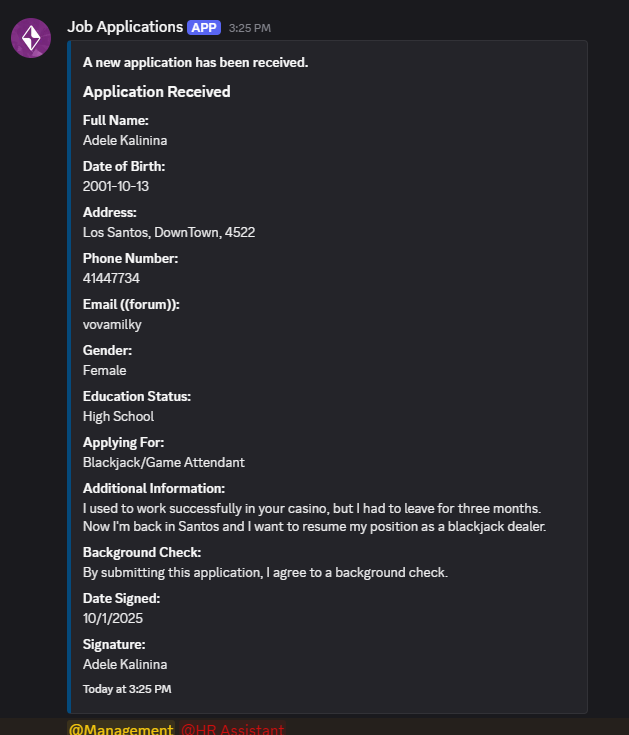Click the Application Received embed title
Image resolution: width=629 pixels, height=735 pixels.
[157, 91]
